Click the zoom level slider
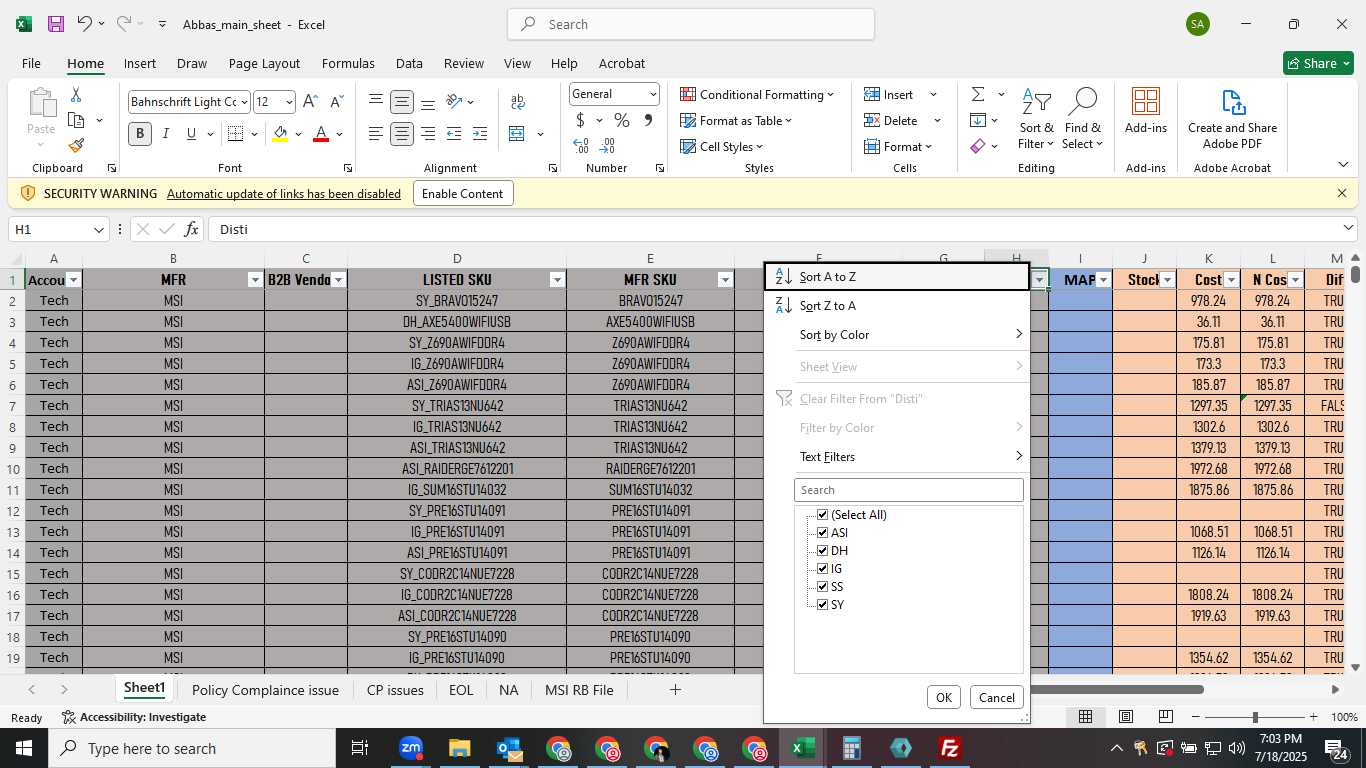 pos(1255,717)
